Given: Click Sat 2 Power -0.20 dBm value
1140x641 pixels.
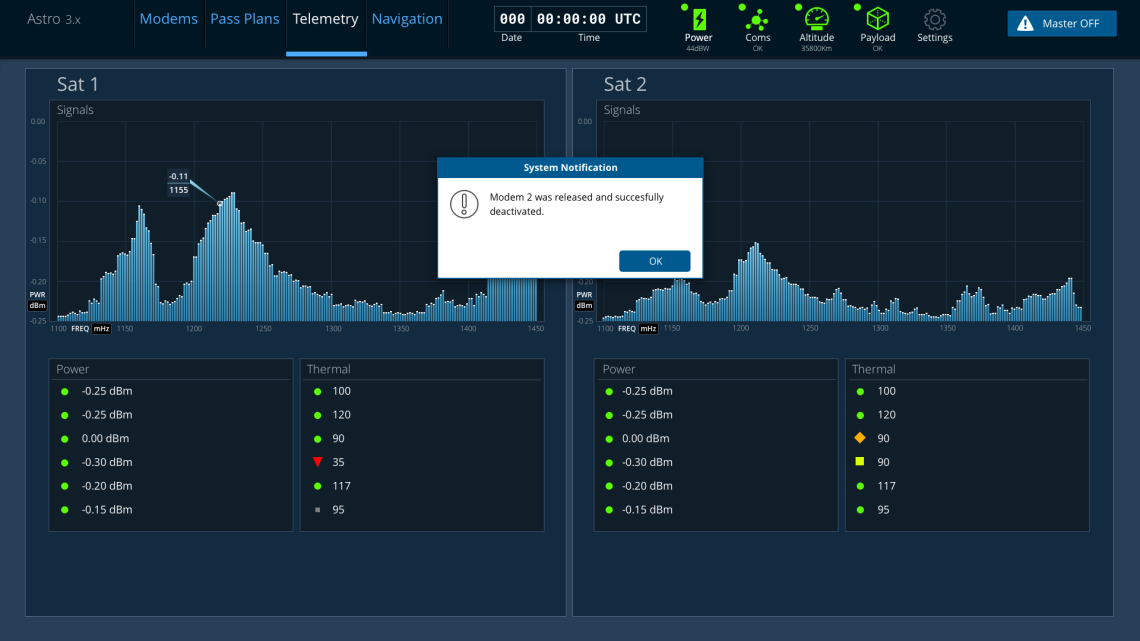Looking at the screenshot, I should pyautogui.click(x=647, y=485).
